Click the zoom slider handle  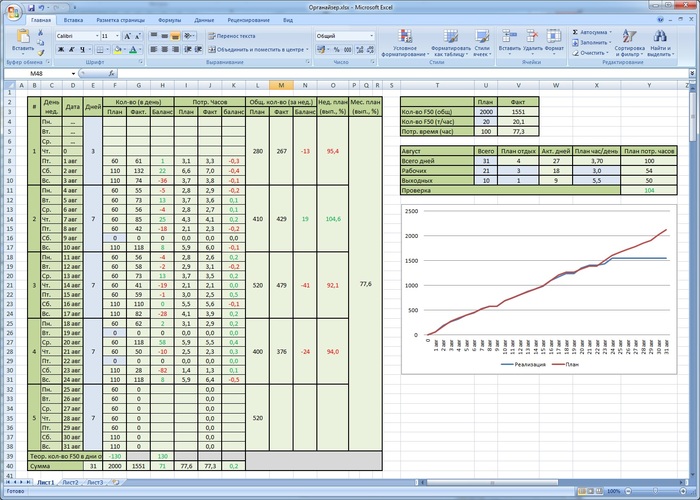tap(655, 491)
